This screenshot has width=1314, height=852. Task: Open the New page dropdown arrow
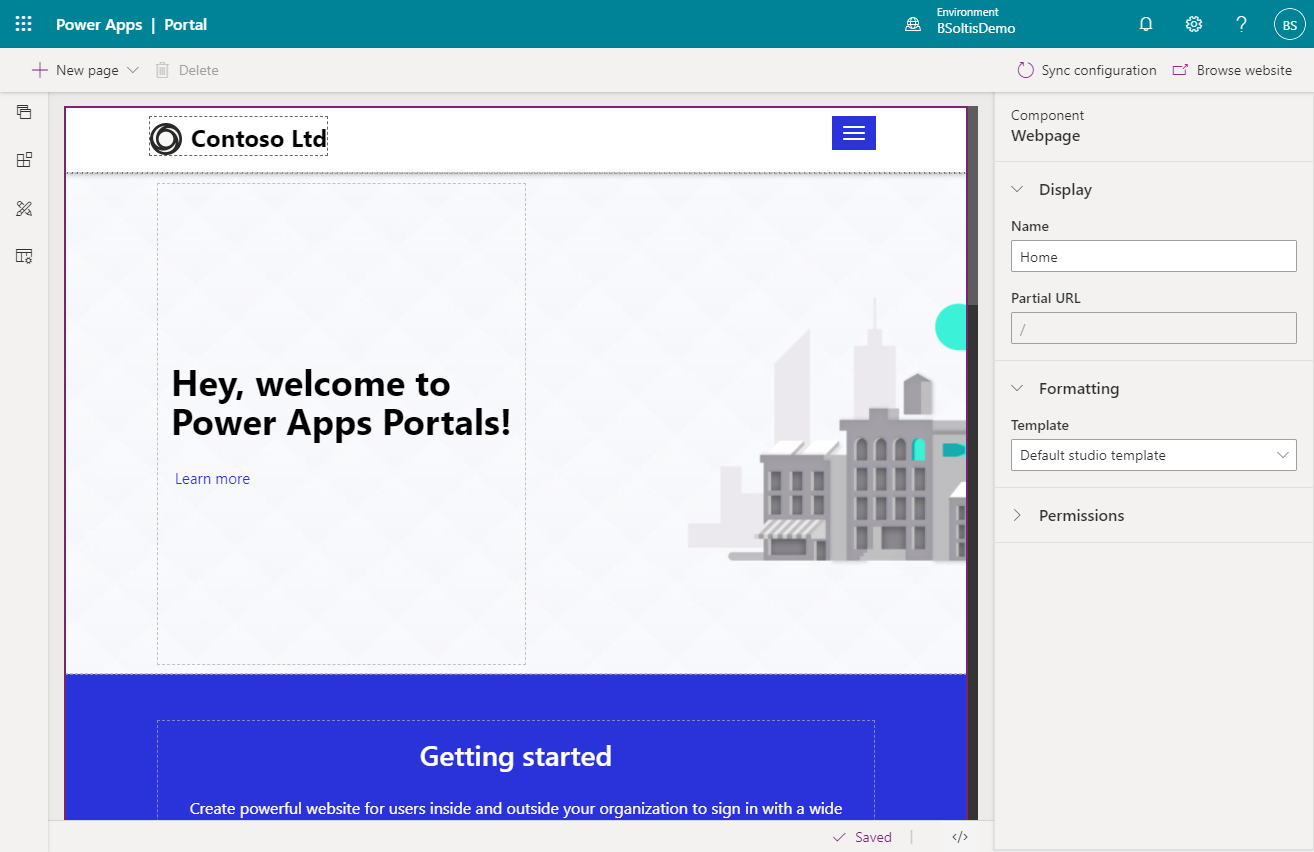point(133,70)
